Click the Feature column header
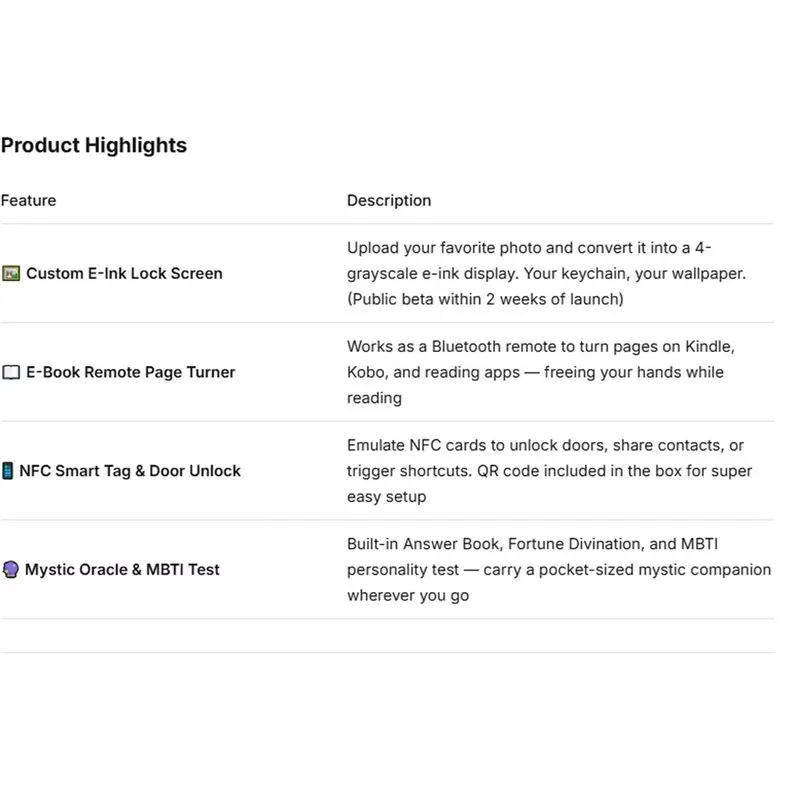The image size is (800, 800). tap(29, 201)
